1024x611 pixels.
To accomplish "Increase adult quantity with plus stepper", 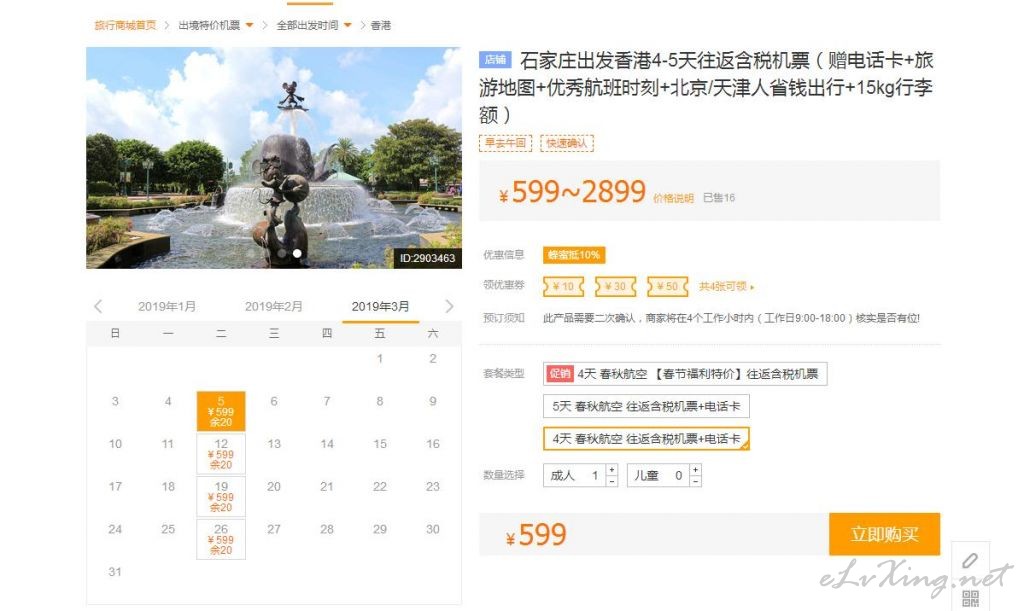I will [x=612, y=469].
